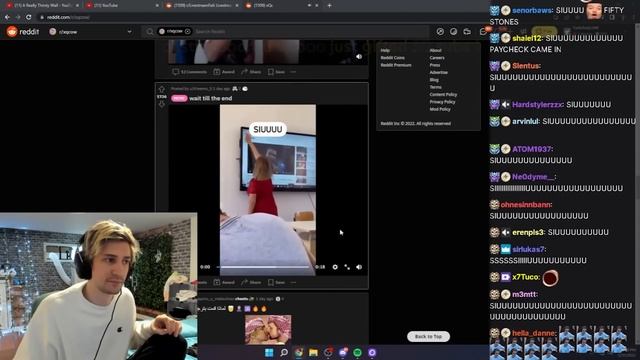The image size is (640, 360).
Task: Open File Explorer from the taskbar
Action: 313,353
